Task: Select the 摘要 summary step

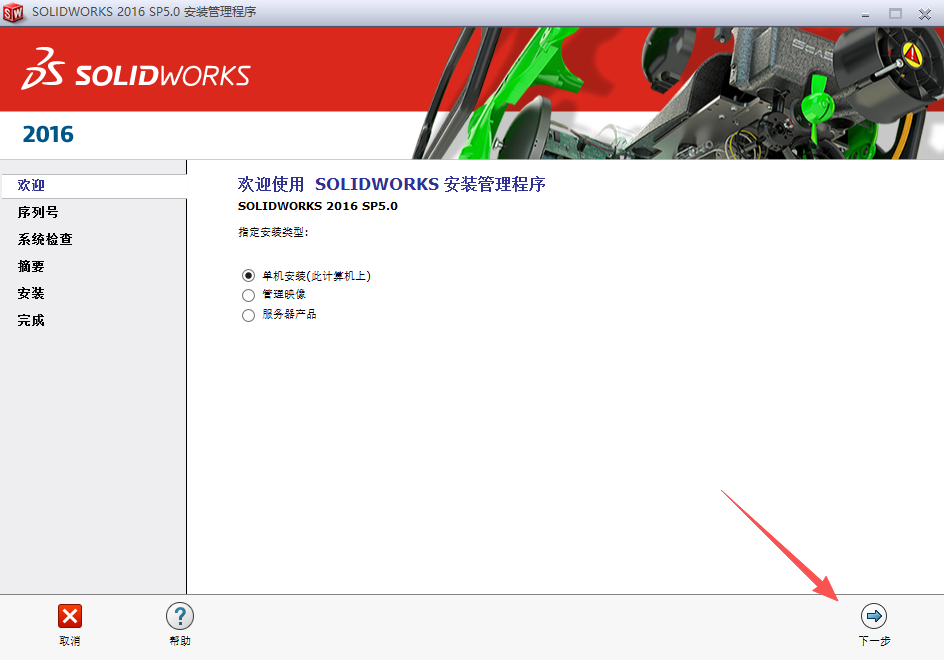Action: pos(30,266)
